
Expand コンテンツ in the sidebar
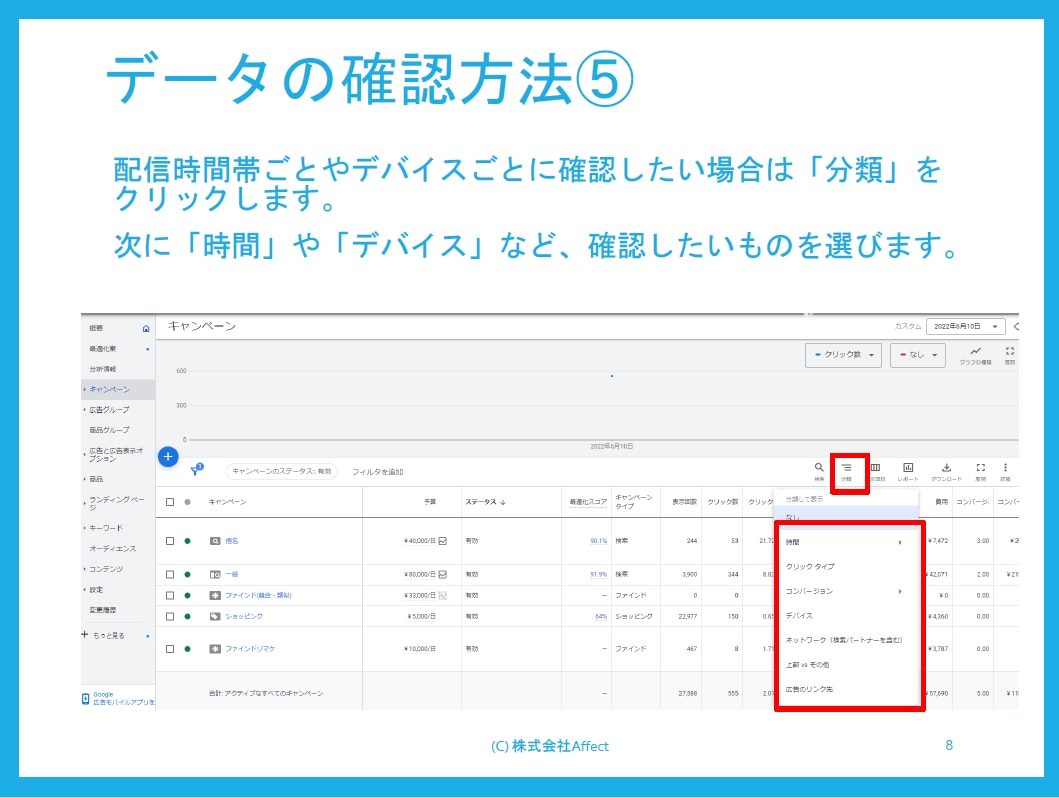84,569
